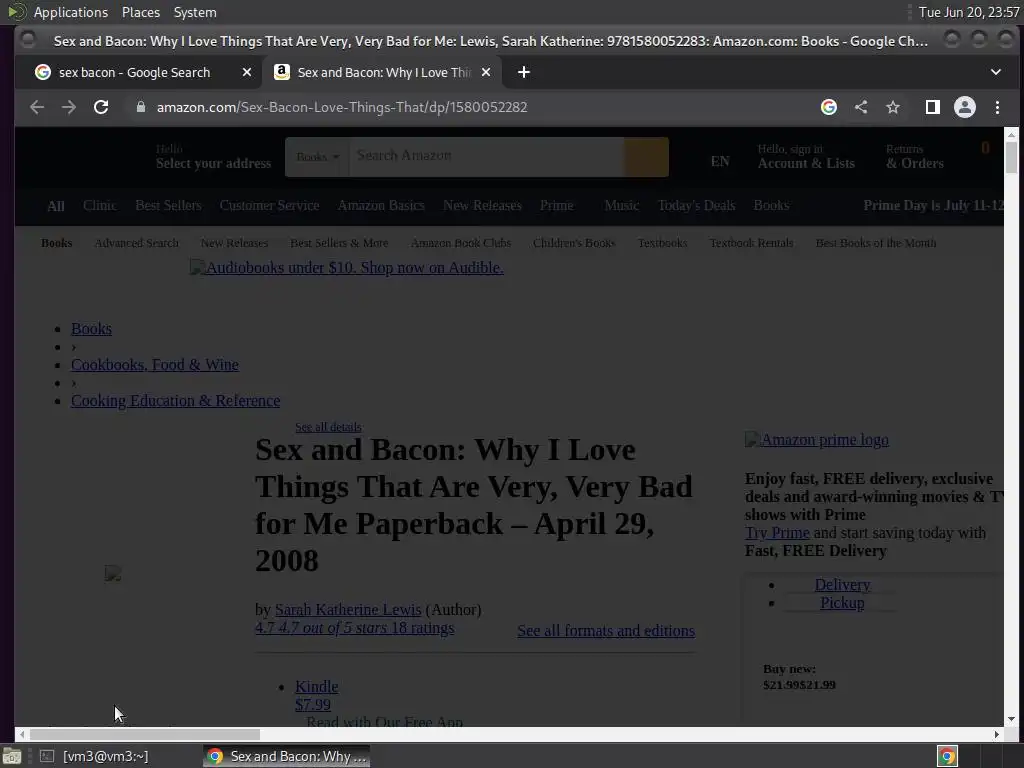Click See all formats and editions
Viewport: 1024px width, 768px height.
(606, 631)
